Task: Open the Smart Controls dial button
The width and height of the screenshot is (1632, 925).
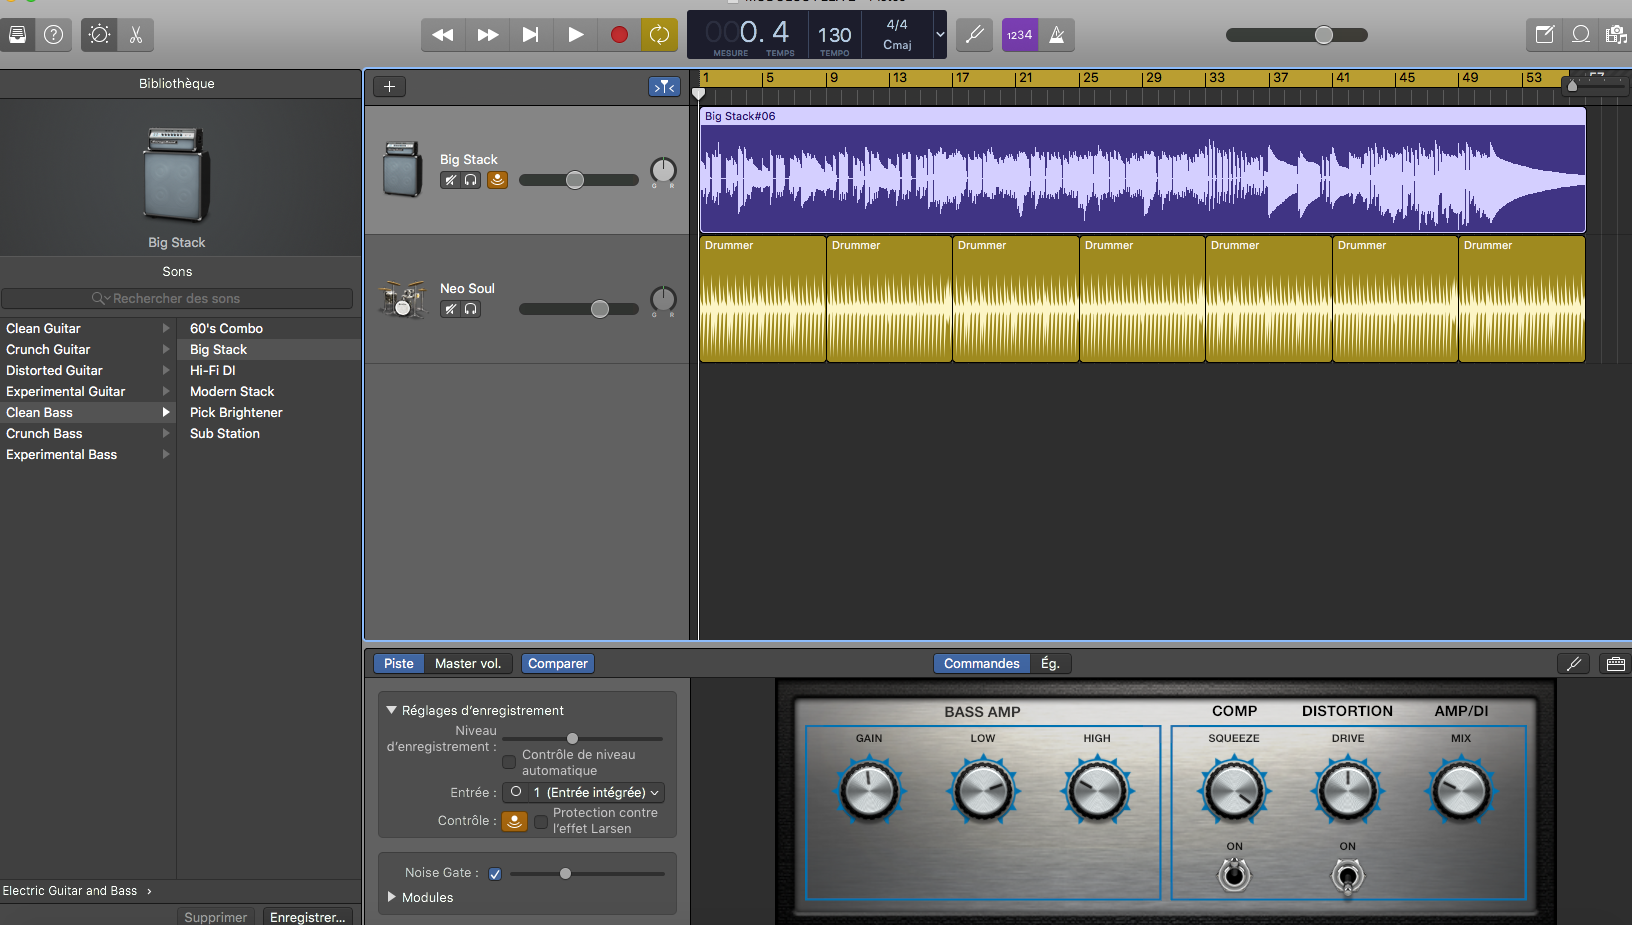Action: [x=99, y=35]
